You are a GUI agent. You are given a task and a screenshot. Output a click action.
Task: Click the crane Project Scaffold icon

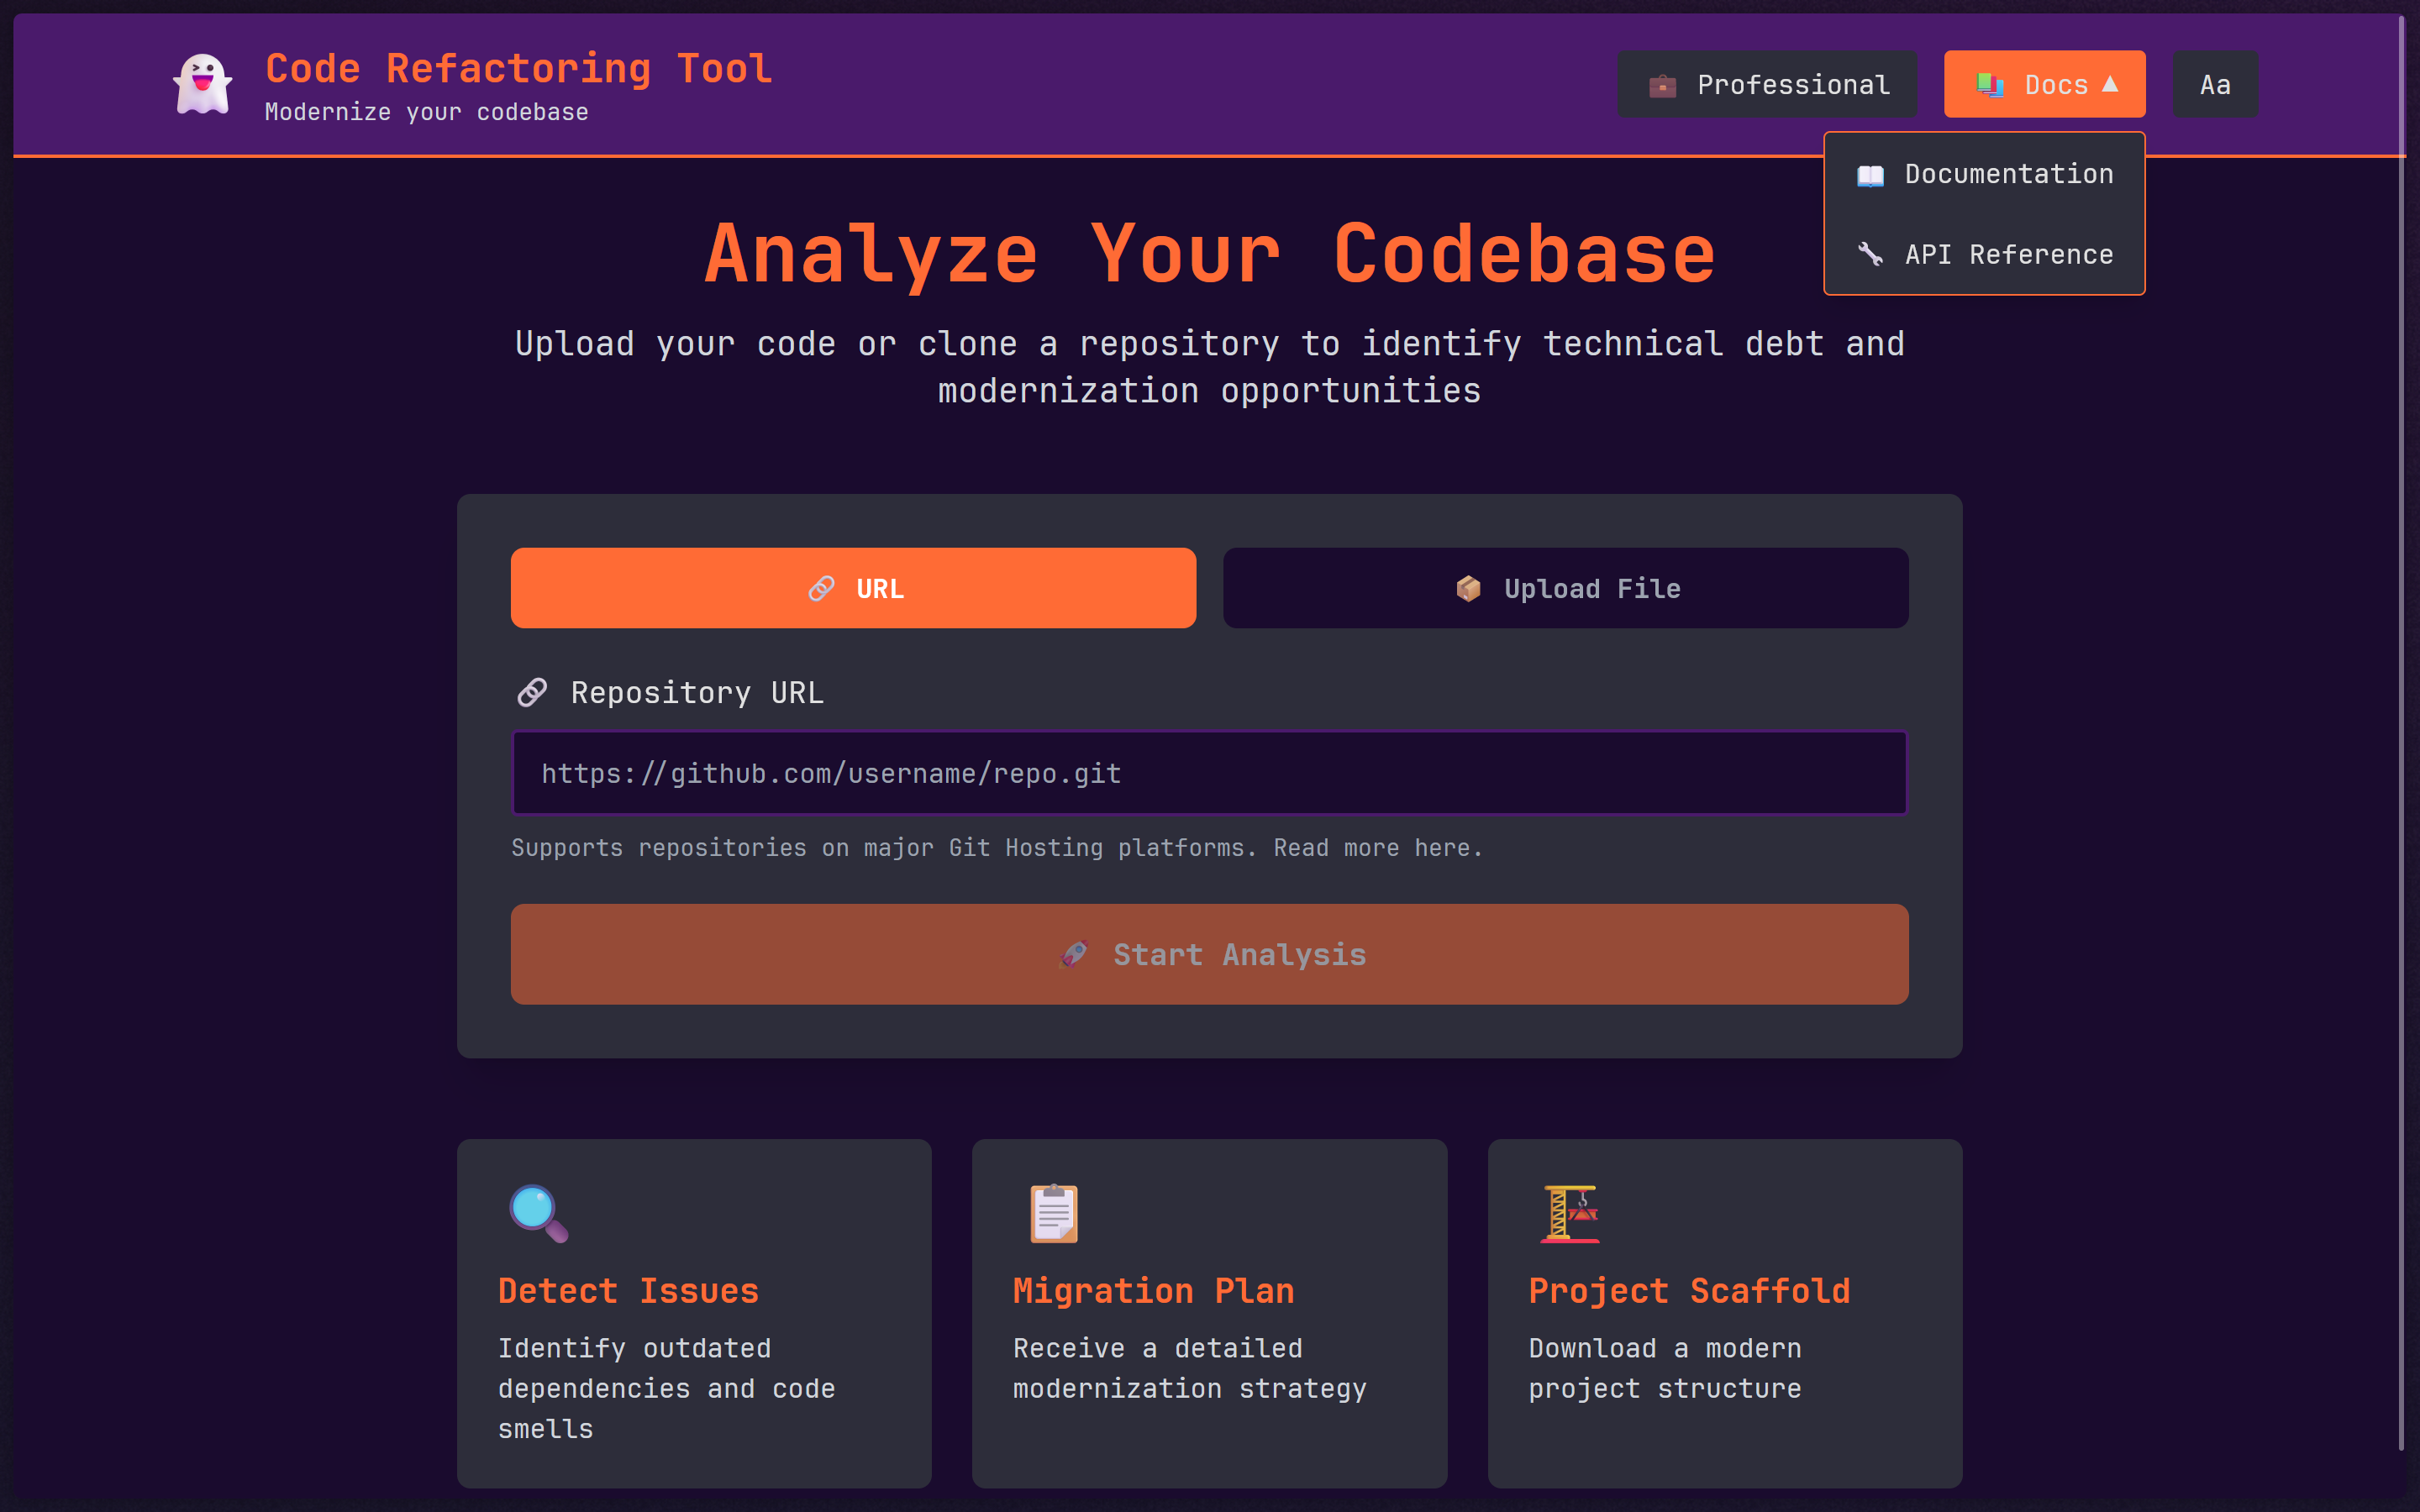(x=1570, y=1213)
